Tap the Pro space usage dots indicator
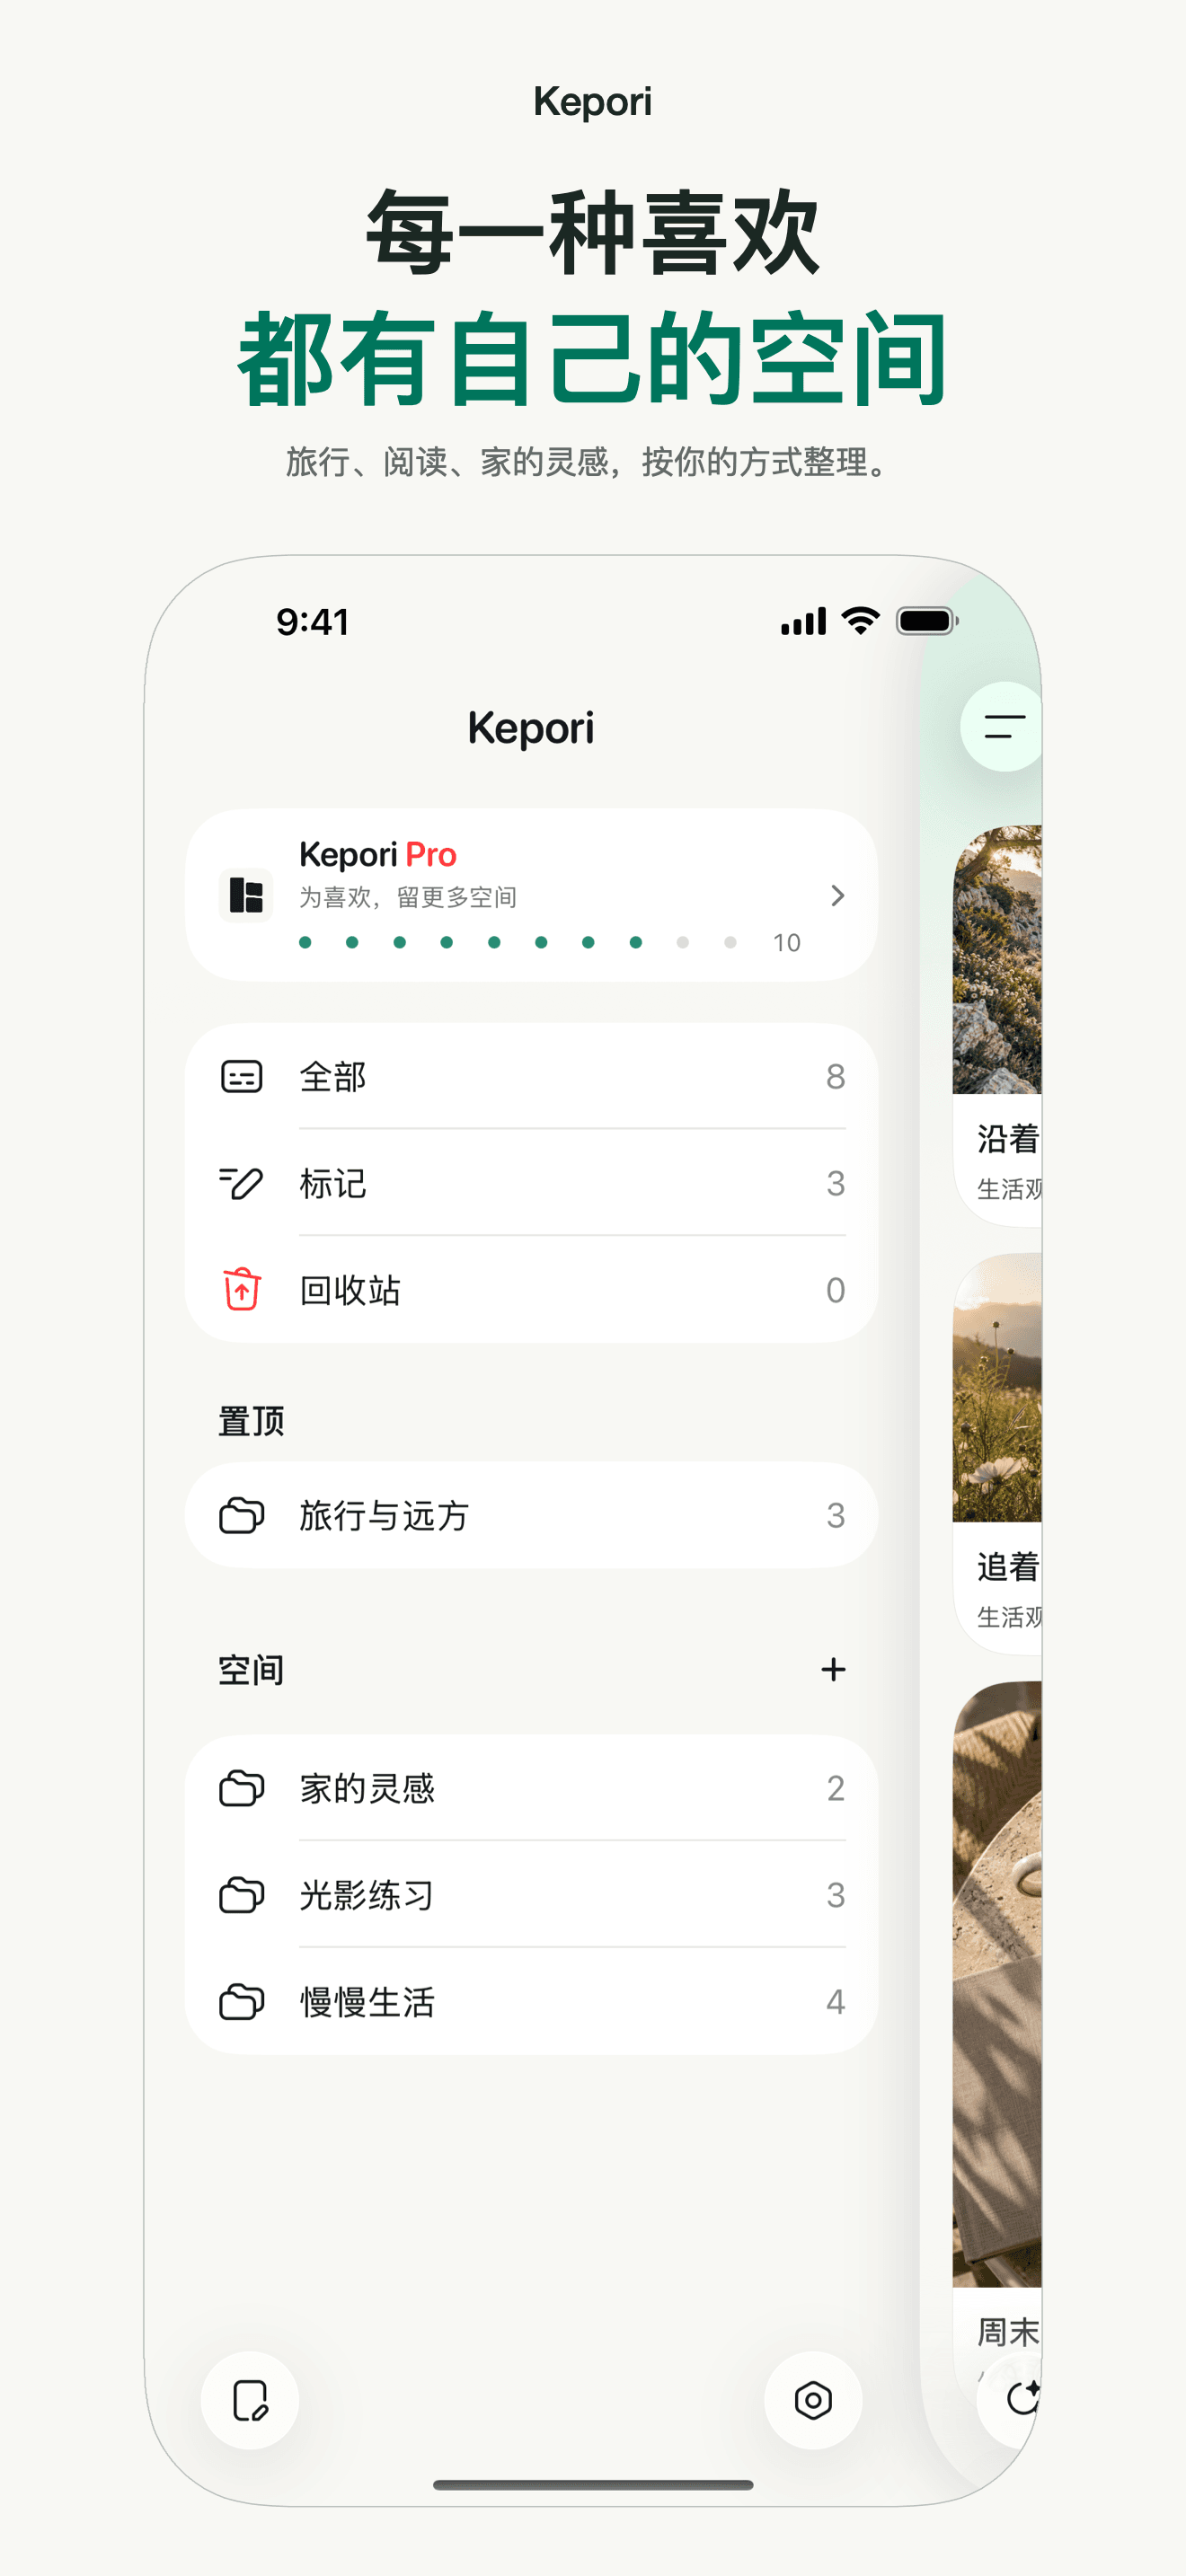Screen dimensions: 1186x2576 518,942
